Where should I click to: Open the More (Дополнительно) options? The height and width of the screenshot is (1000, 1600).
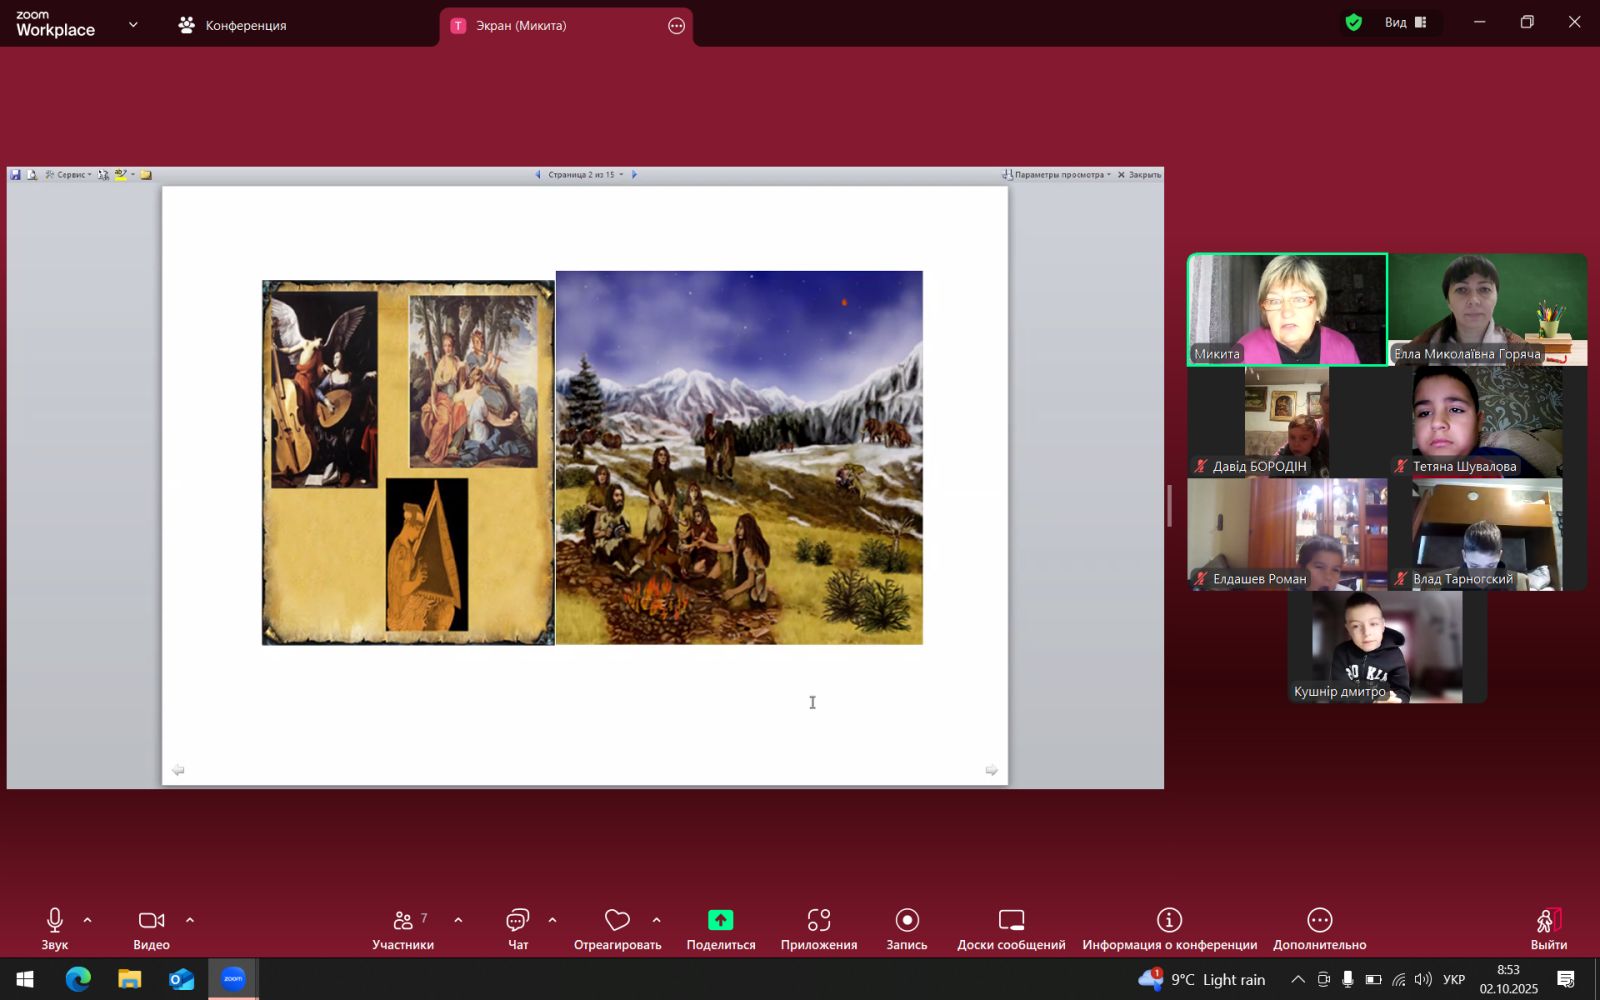pyautogui.click(x=1319, y=928)
